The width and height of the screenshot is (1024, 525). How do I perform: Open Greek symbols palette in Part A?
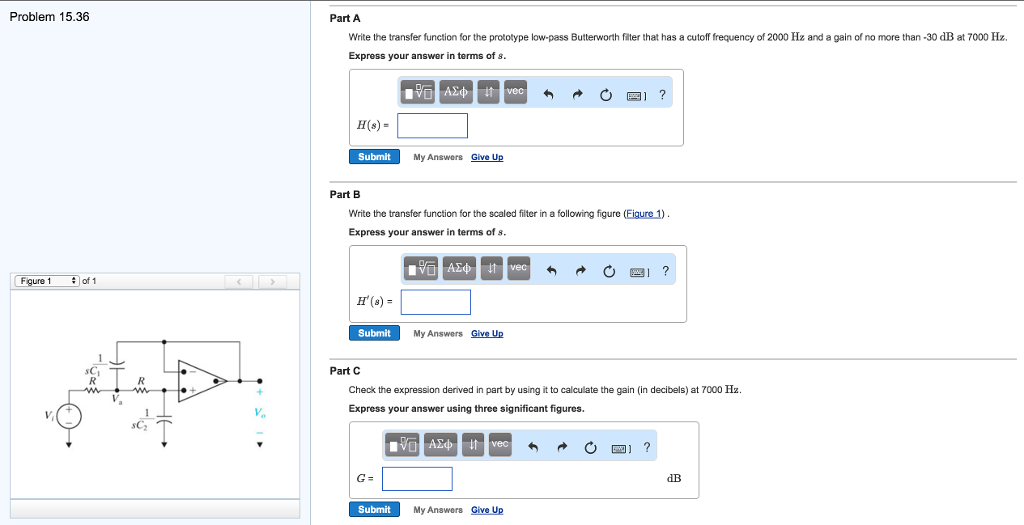[x=456, y=93]
